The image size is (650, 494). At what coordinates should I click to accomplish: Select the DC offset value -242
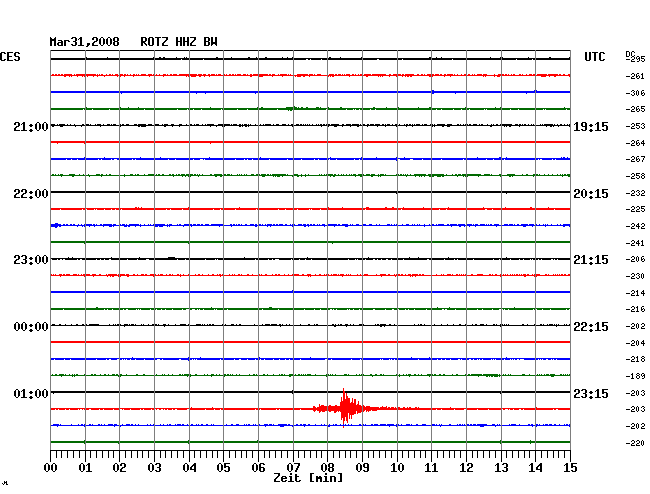(635, 226)
